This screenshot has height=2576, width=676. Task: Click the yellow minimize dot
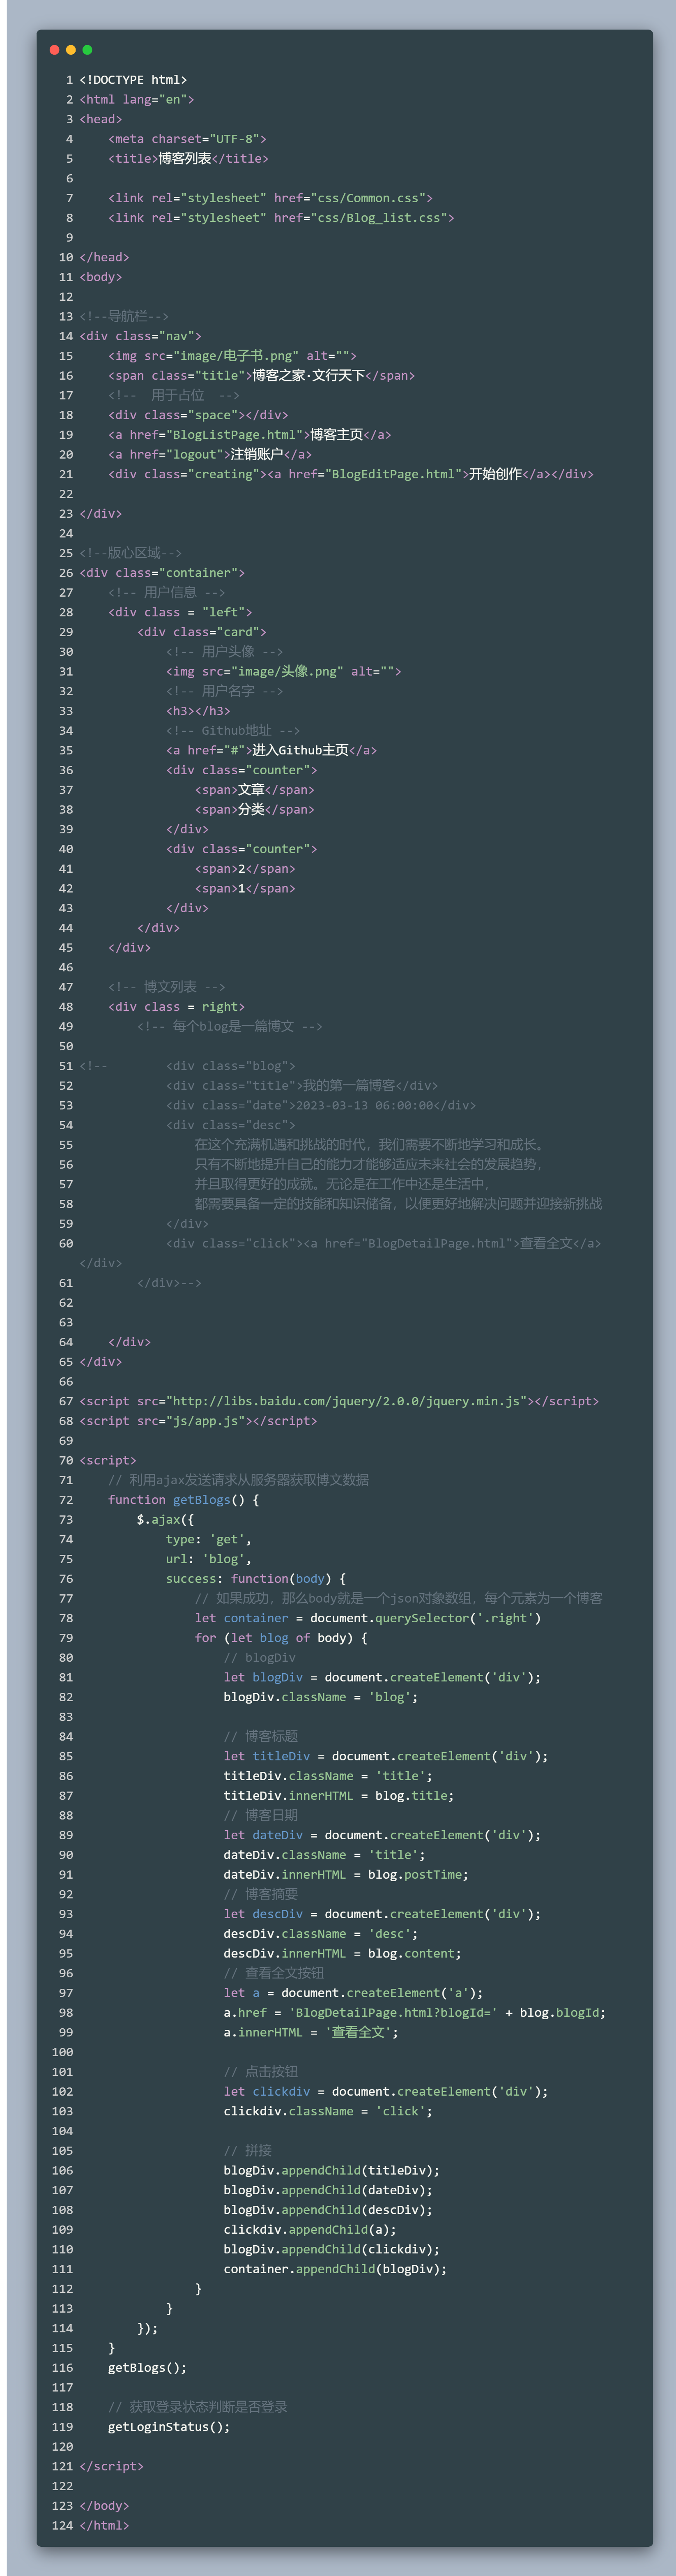tap(71, 50)
